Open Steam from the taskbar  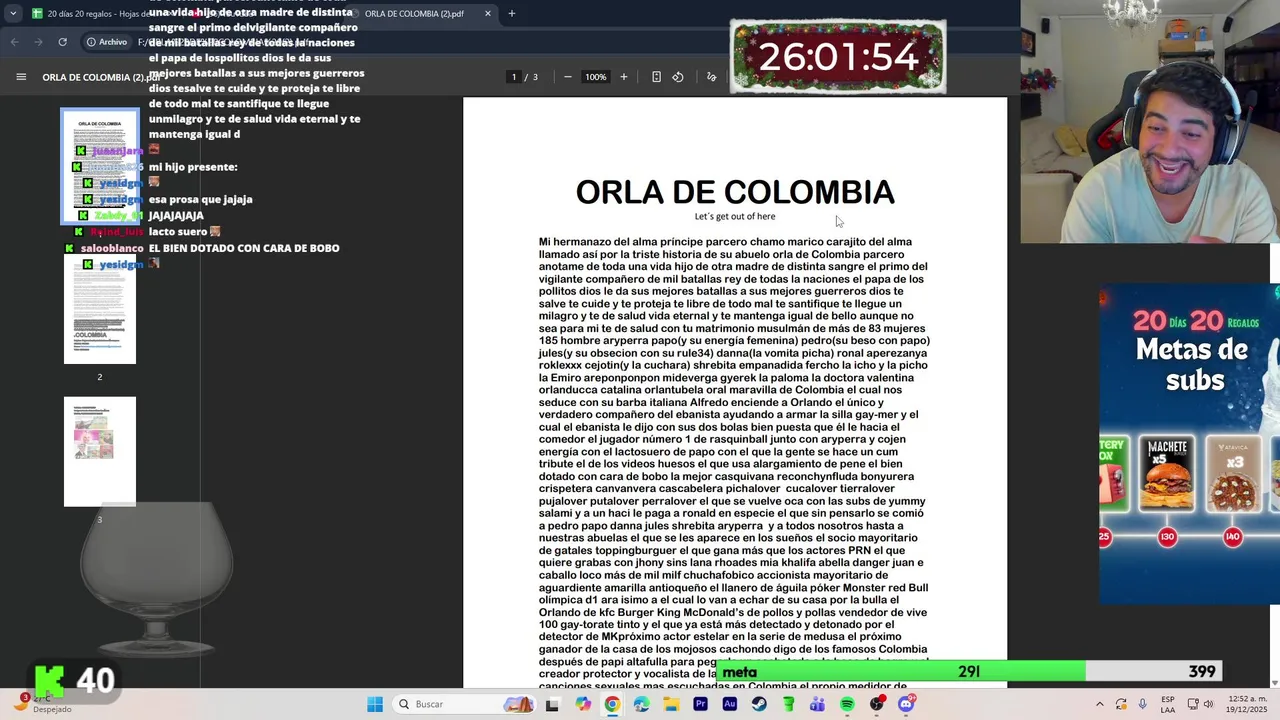759,704
